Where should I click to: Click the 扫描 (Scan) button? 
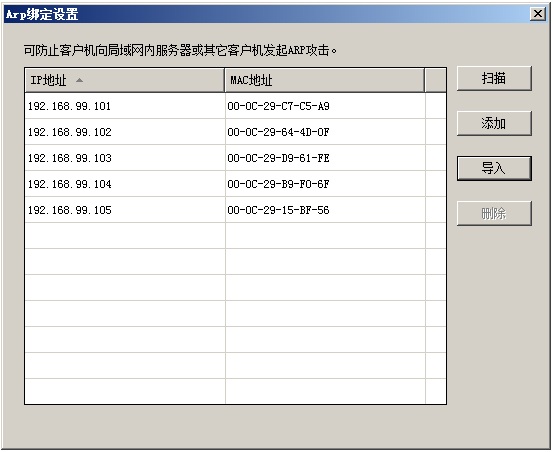(494, 78)
